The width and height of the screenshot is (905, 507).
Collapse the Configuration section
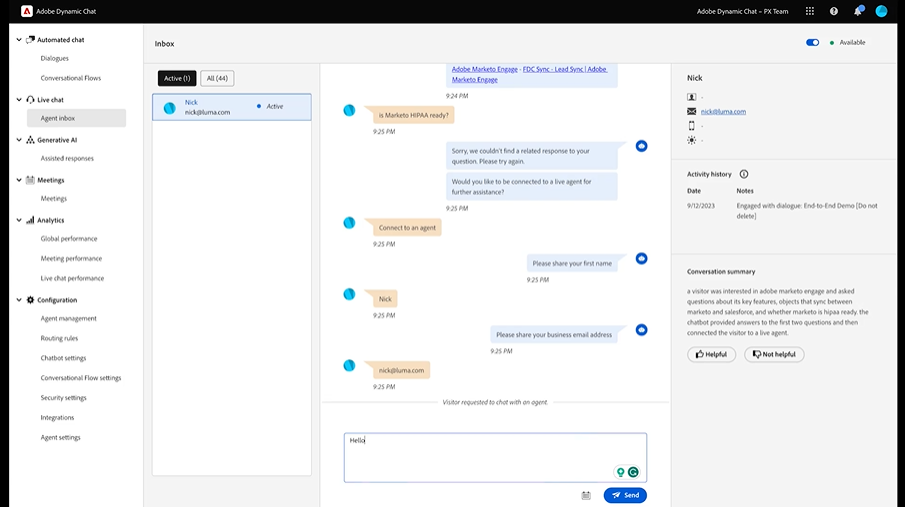[x=19, y=300]
